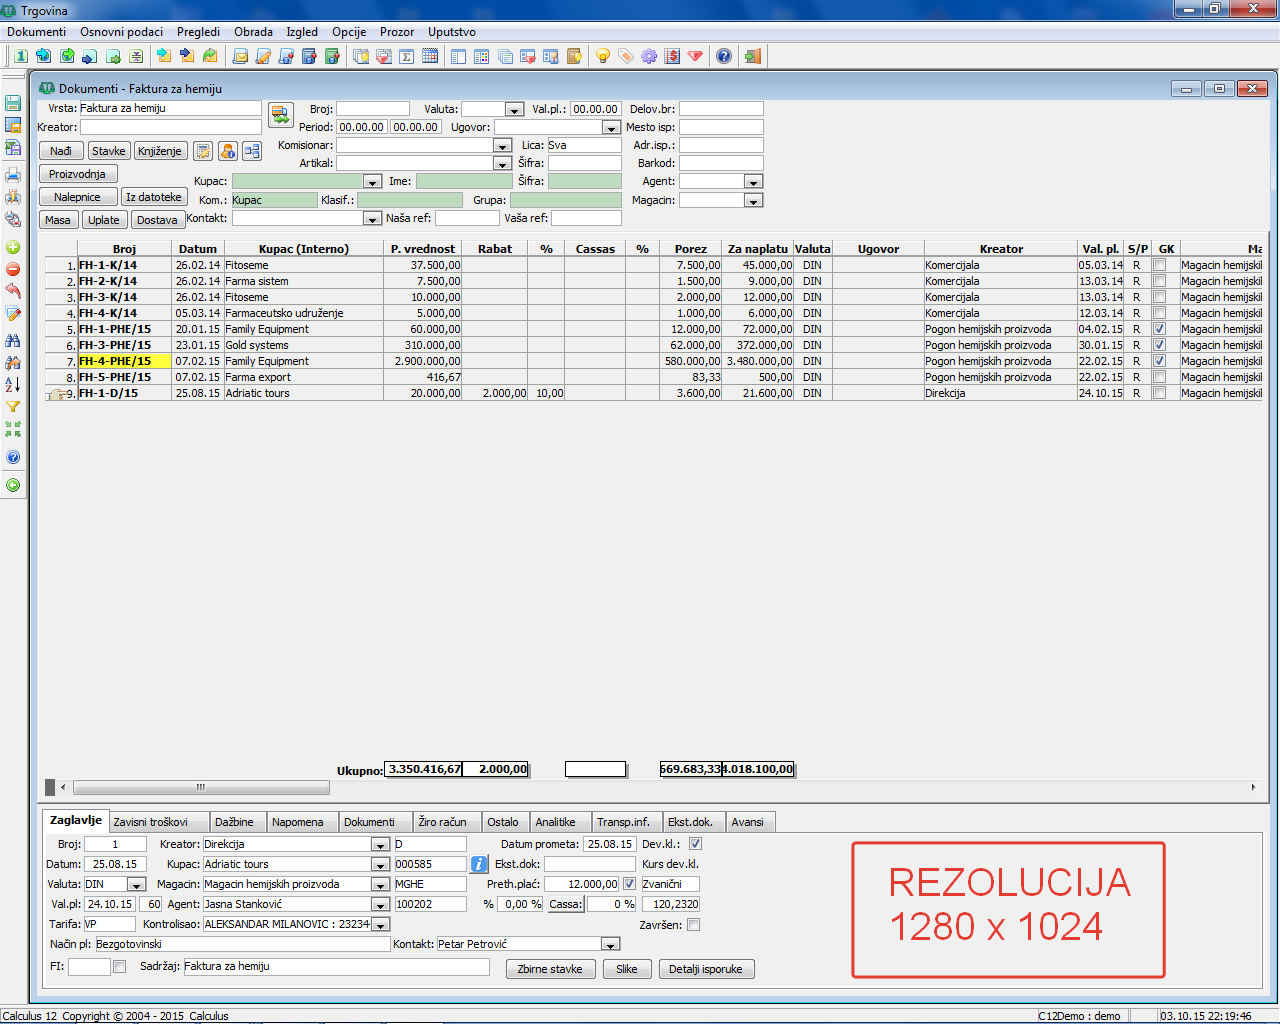
Task: Click the red minus delete-record icon
Action: [x=13, y=269]
